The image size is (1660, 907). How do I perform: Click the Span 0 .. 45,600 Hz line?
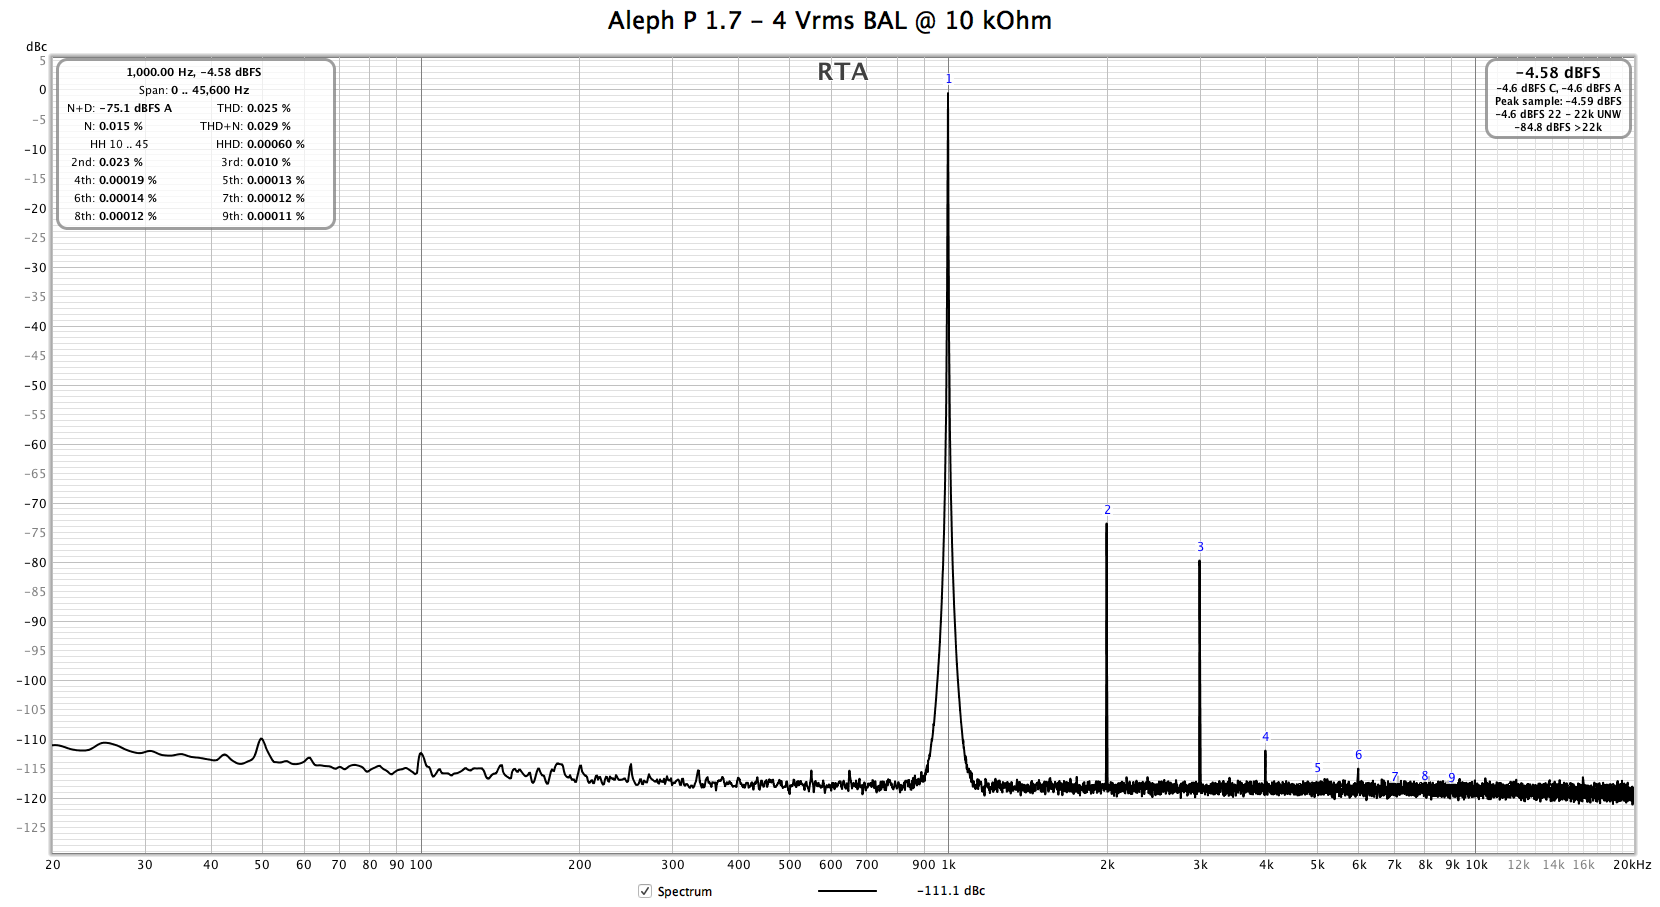194,90
